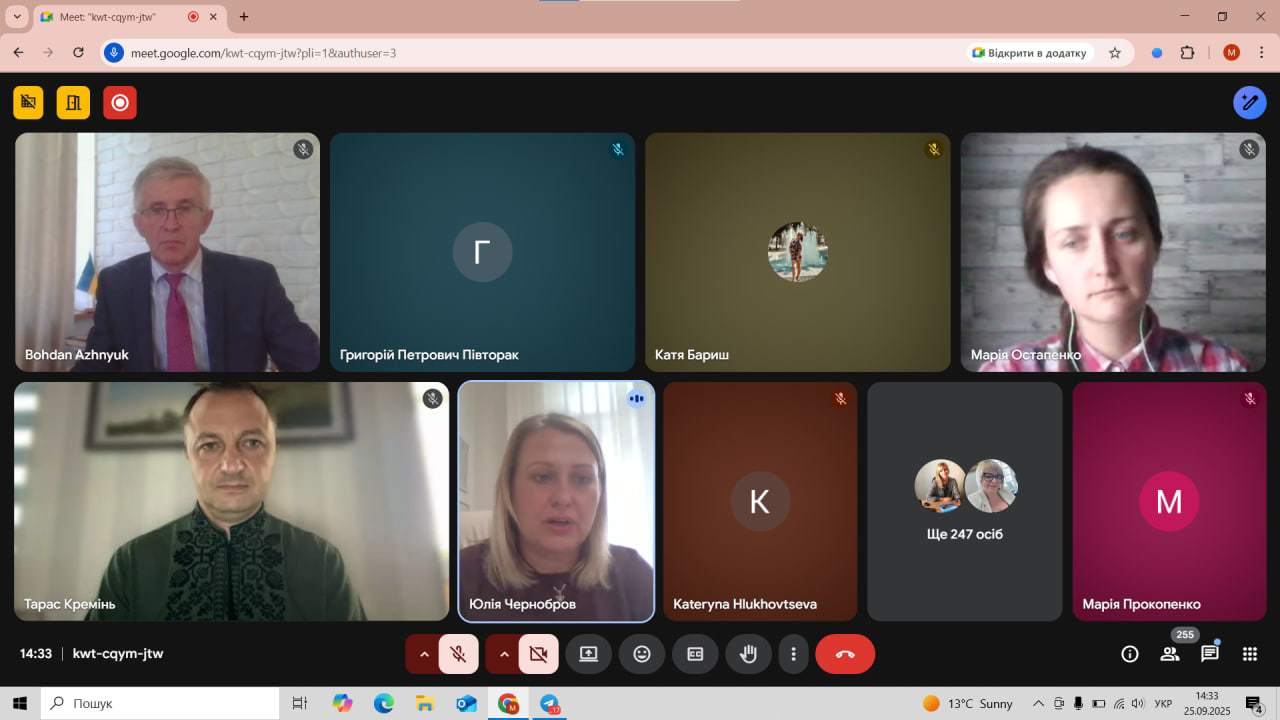The height and width of the screenshot is (720, 1280).
Task: Turn on the camera
Action: [538, 654]
